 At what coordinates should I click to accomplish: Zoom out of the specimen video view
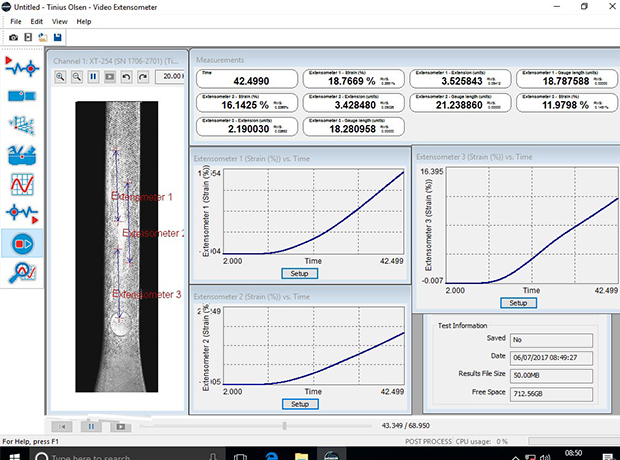click(78, 76)
